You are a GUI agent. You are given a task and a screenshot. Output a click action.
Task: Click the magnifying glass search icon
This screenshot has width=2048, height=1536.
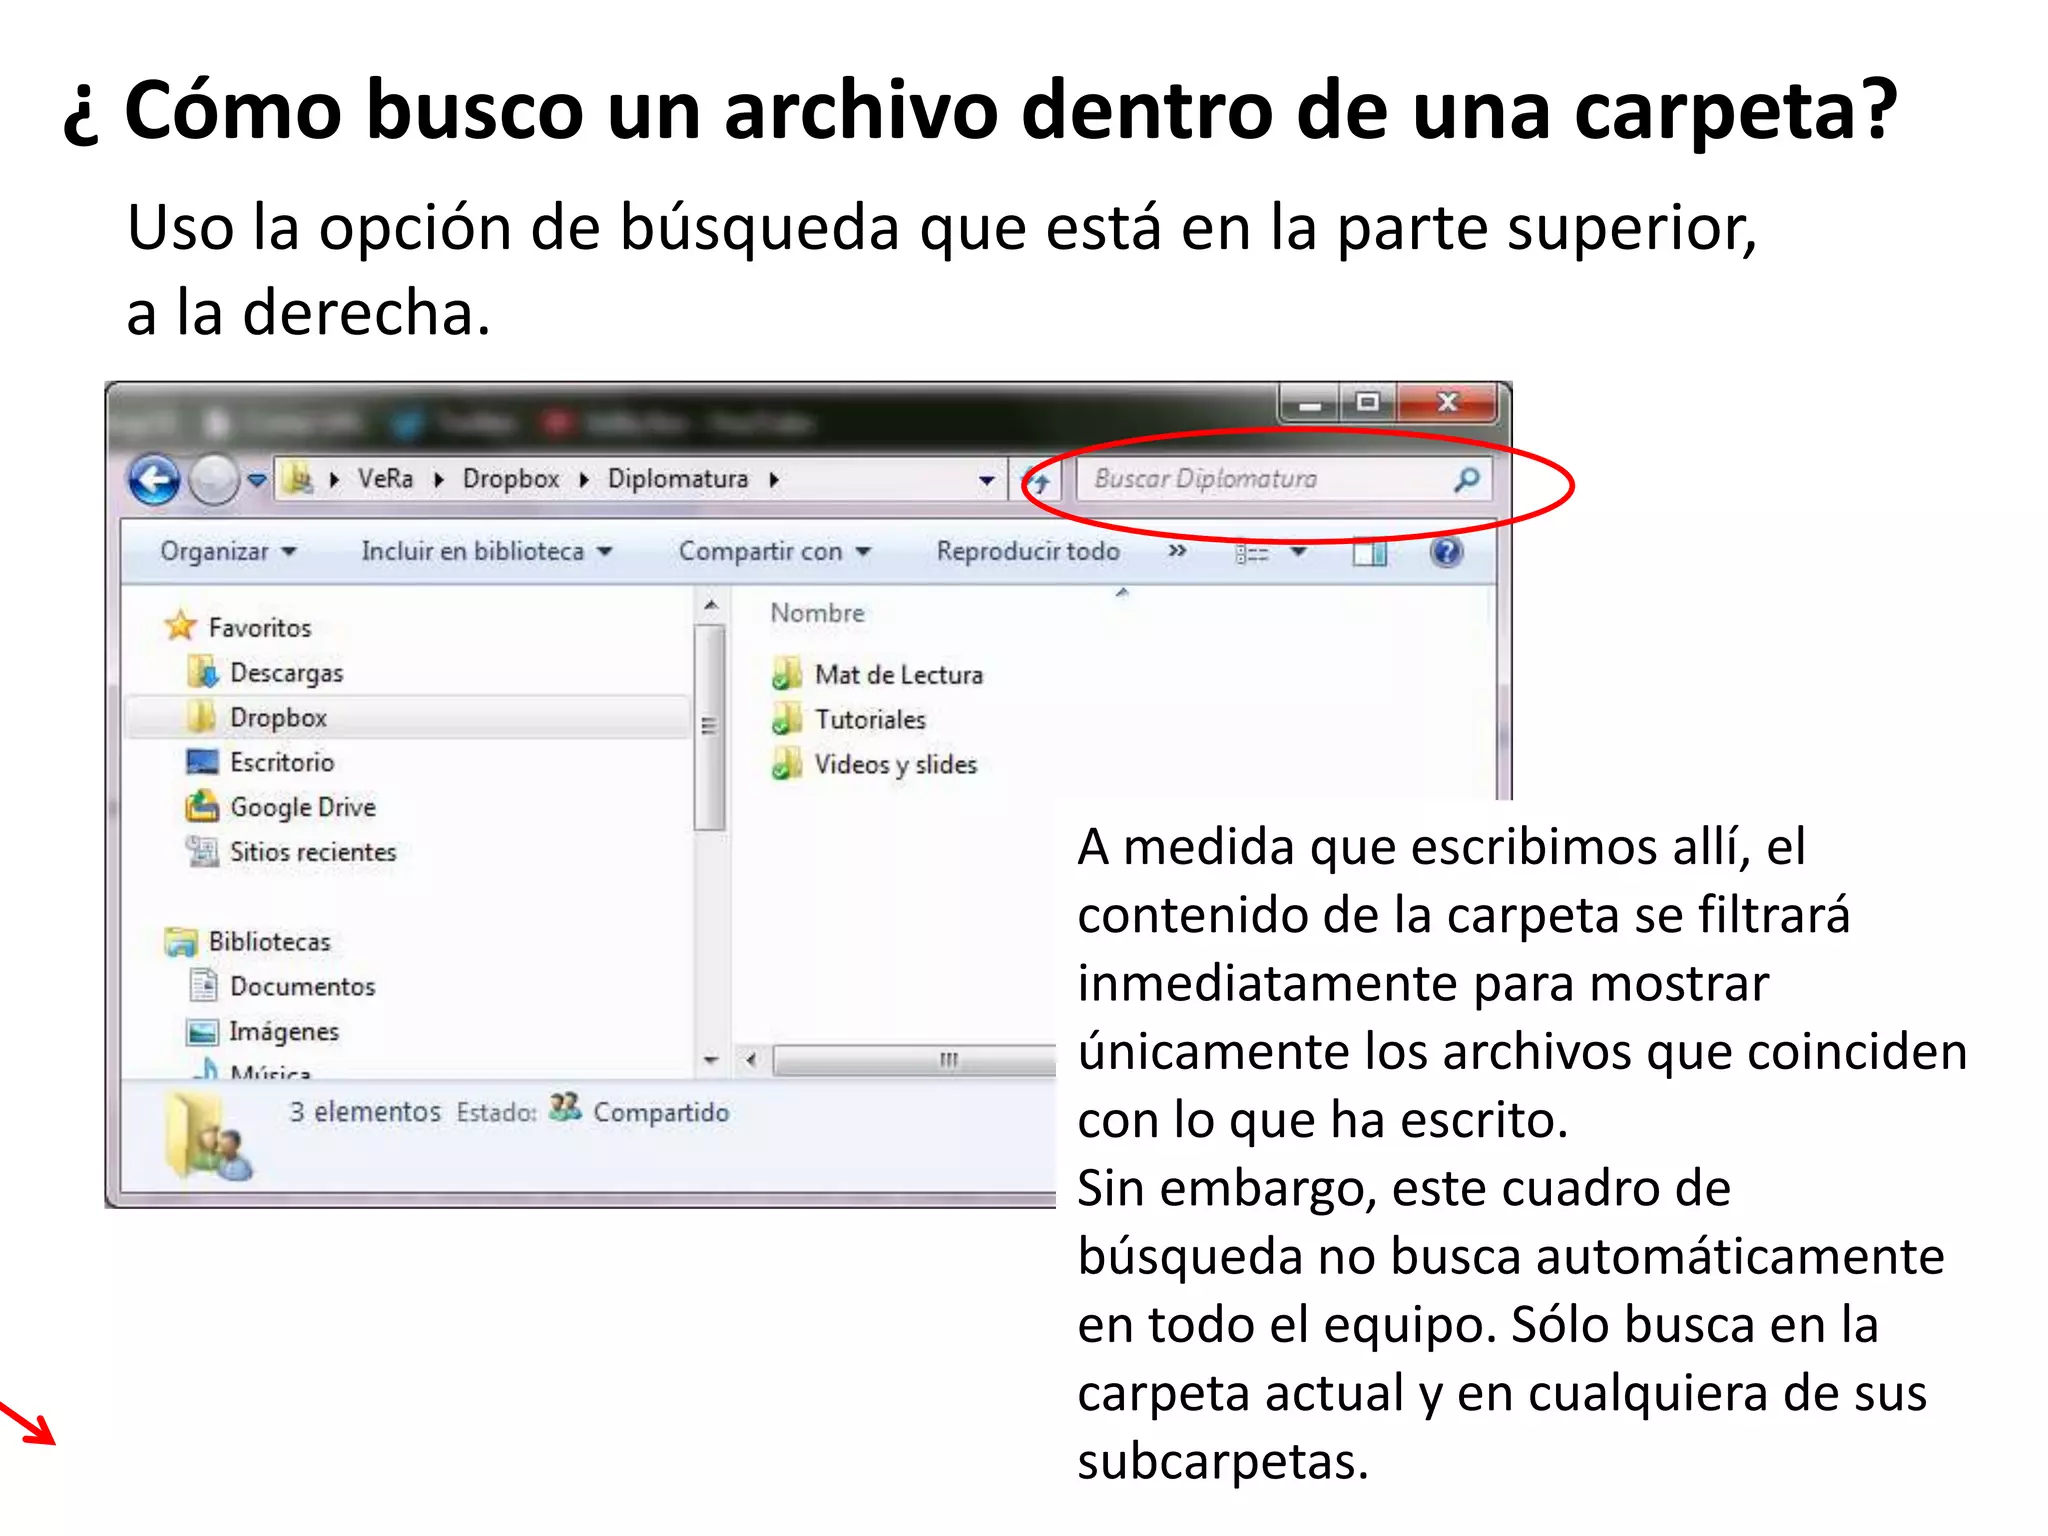point(1466,479)
